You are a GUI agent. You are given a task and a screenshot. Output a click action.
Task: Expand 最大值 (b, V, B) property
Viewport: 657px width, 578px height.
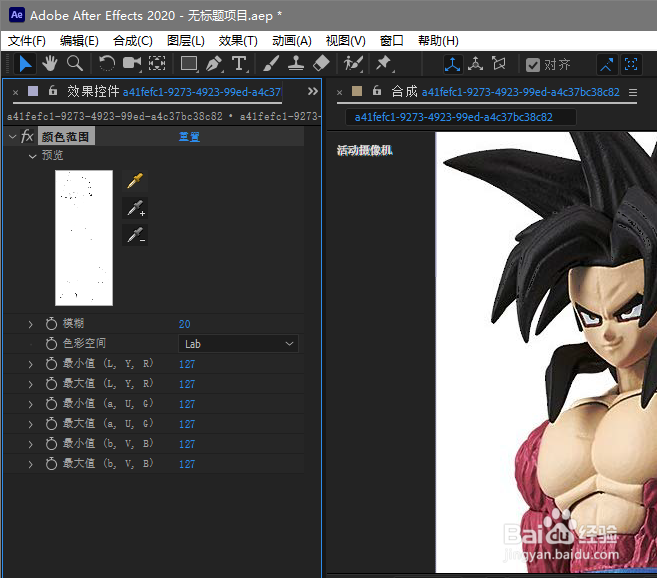click(x=30, y=464)
